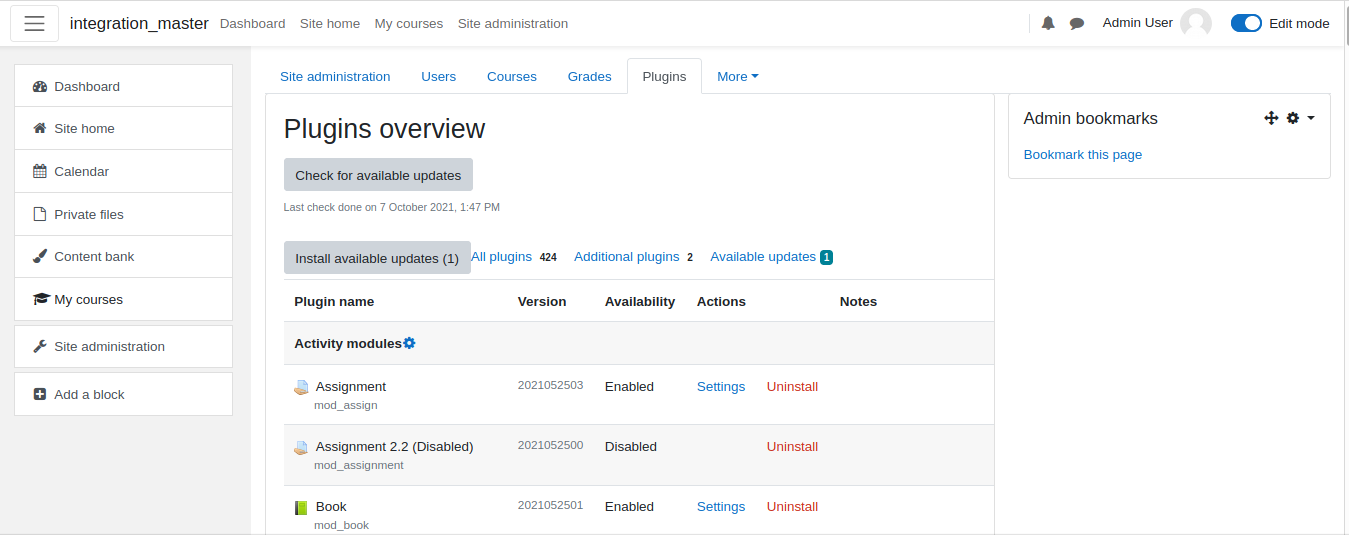1349x535 pixels.
Task: Click Check for available updates button
Action: (x=378, y=175)
